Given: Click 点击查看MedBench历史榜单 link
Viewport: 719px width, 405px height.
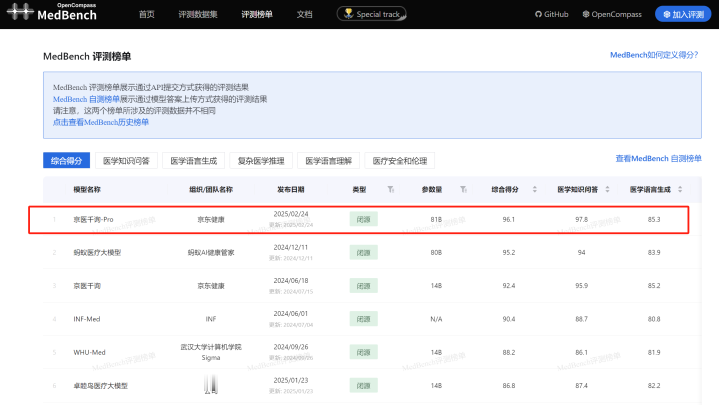Looking at the screenshot, I should [101, 122].
